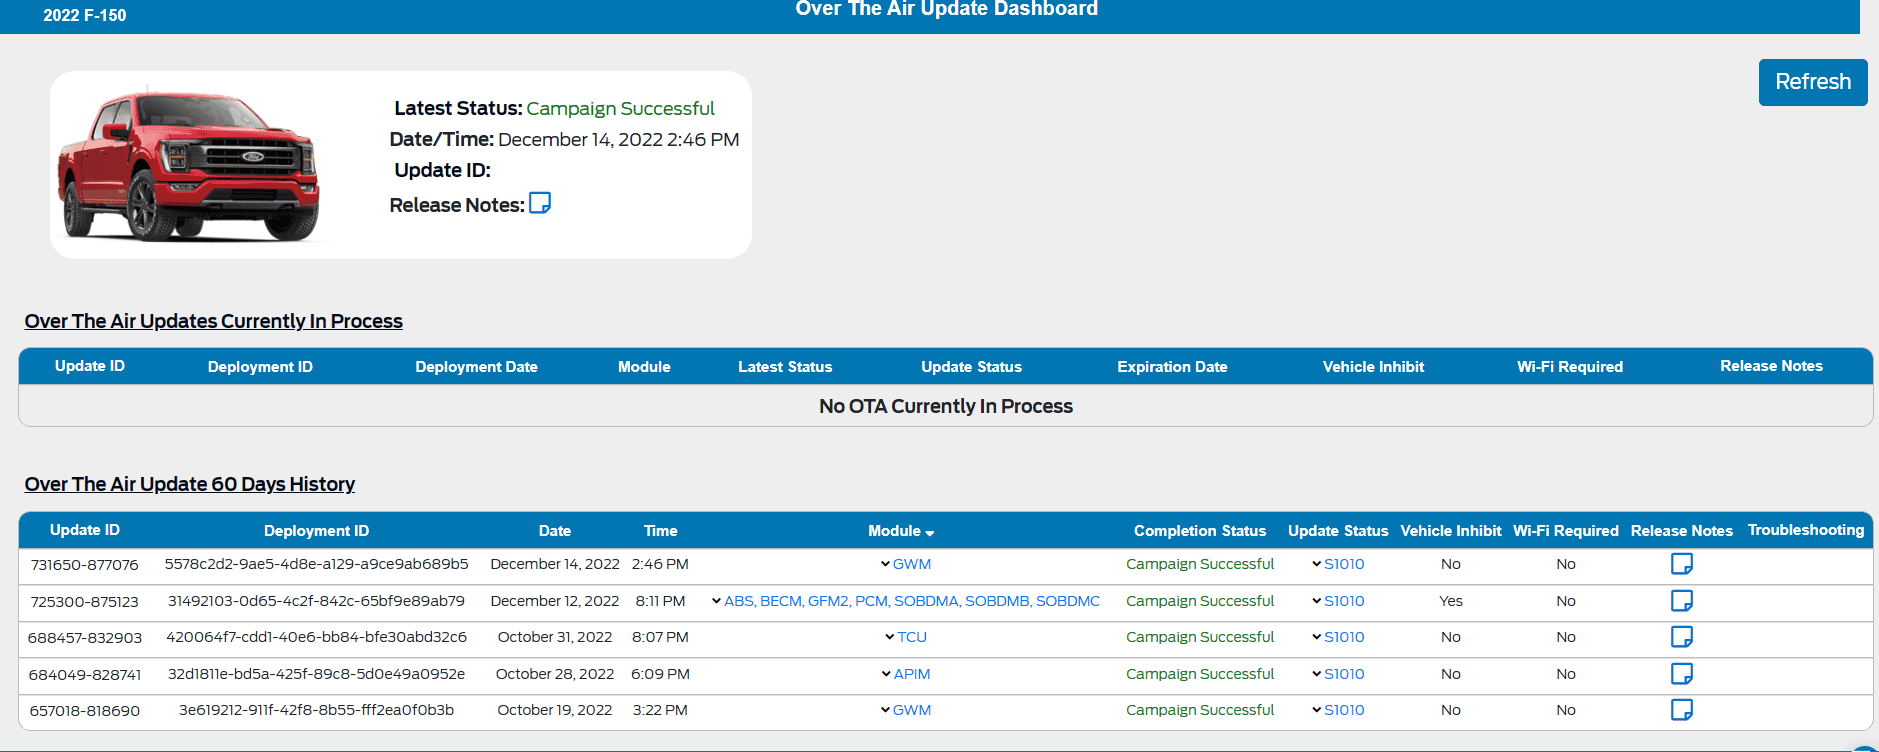Expand the APIM module entry
This screenshot has height=752, width=1879.
tap(905, 674)
